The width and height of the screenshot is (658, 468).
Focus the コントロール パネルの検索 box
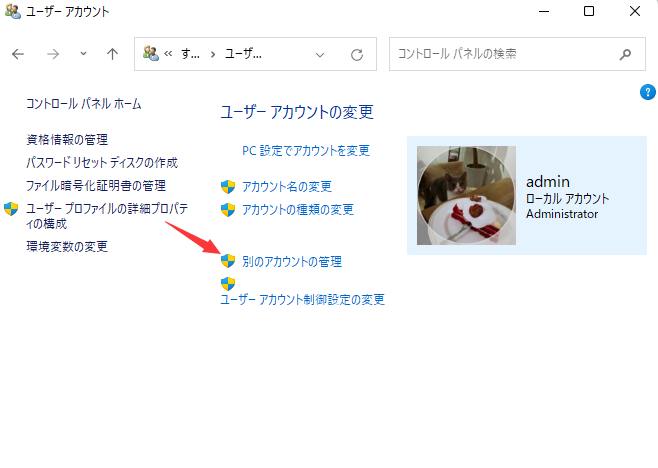tap(517, 54)
